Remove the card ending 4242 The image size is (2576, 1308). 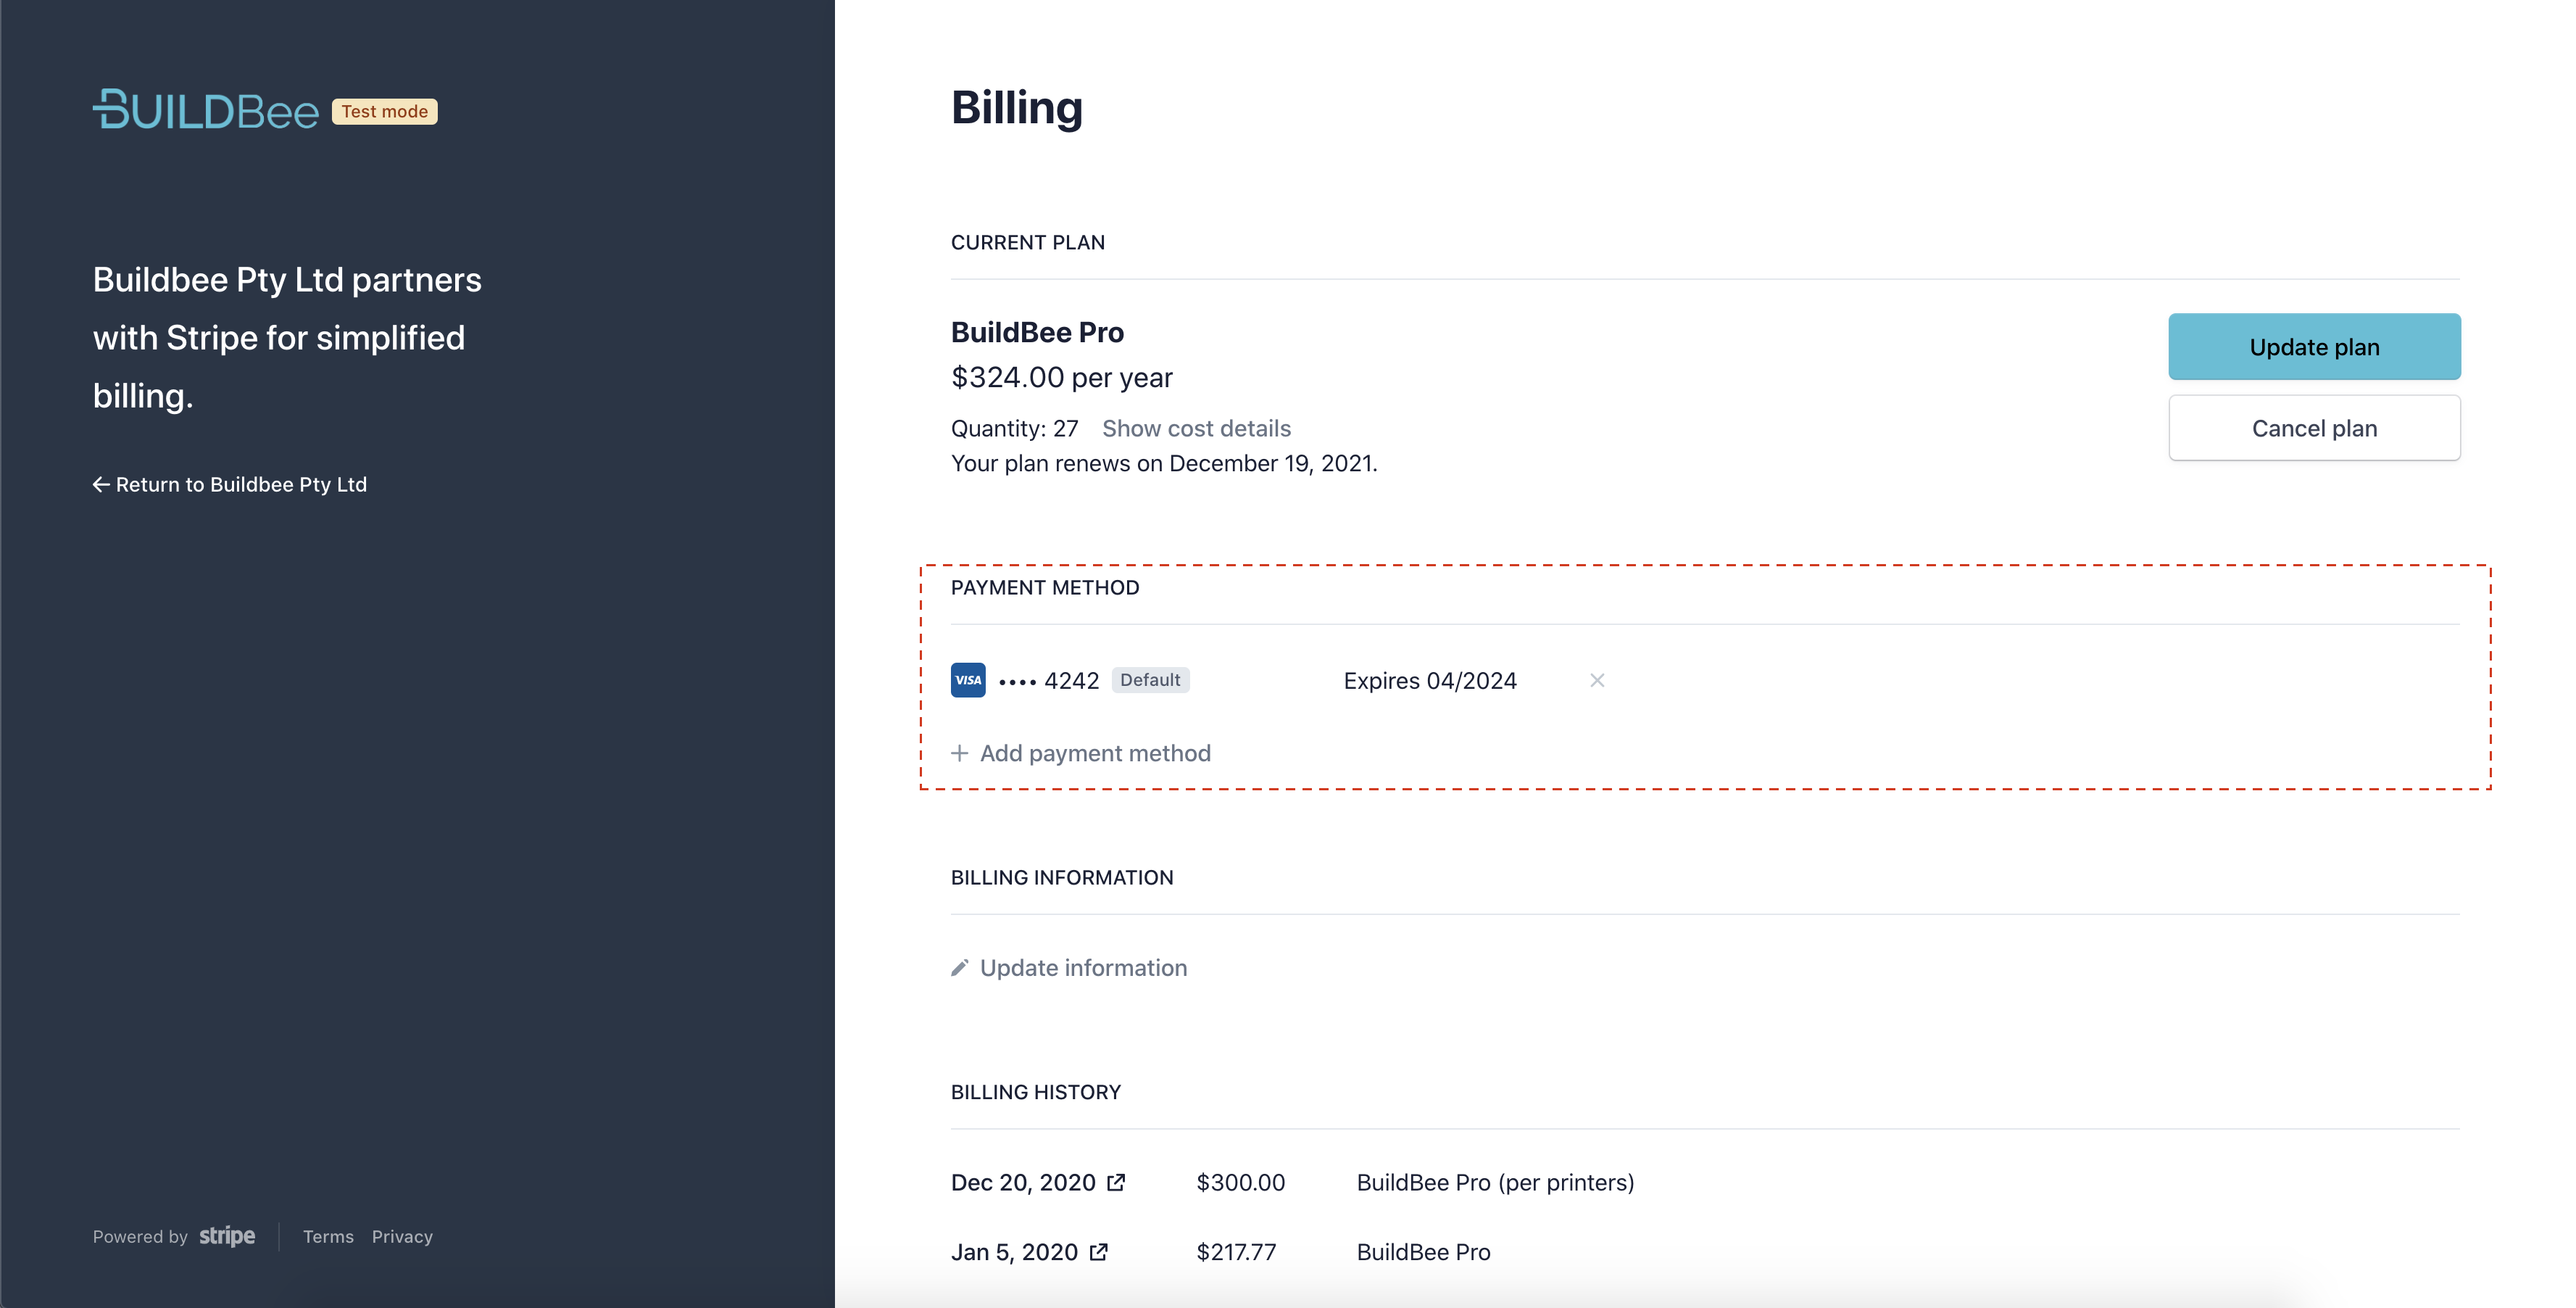point(1597,680)
